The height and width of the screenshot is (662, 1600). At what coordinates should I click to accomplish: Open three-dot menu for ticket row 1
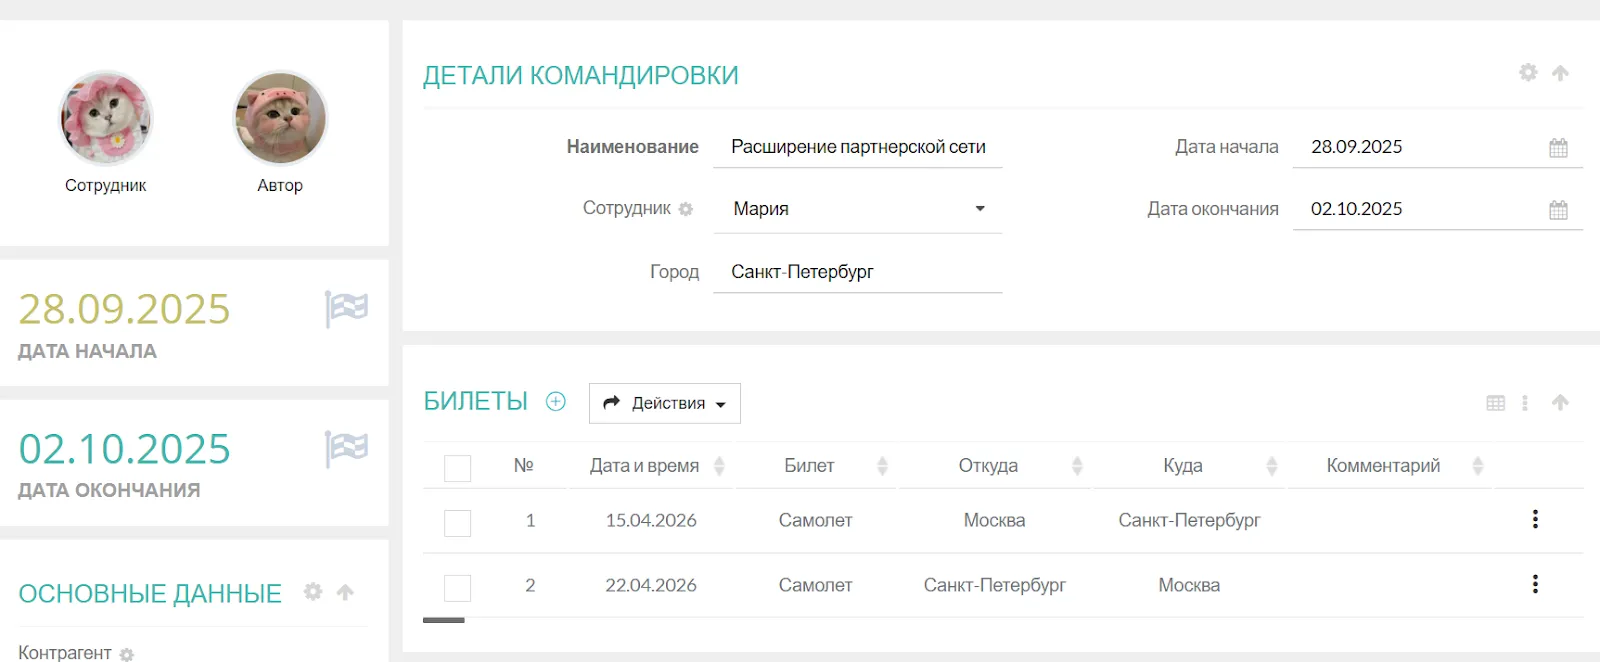1535,519
